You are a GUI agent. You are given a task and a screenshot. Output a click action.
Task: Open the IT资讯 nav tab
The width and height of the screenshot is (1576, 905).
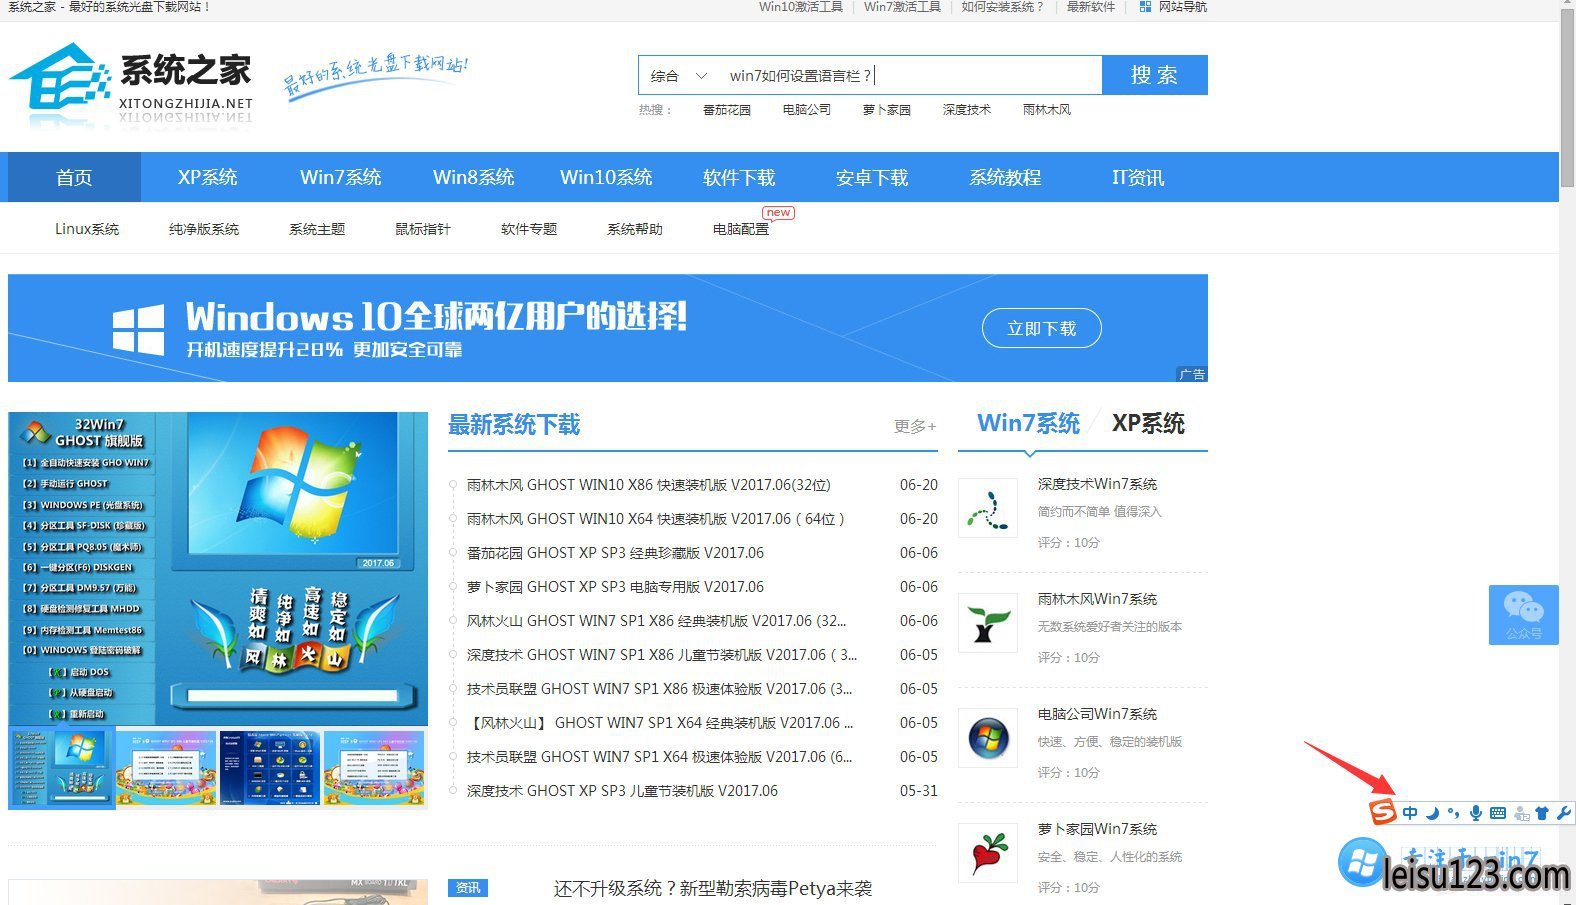[1138, 177]
